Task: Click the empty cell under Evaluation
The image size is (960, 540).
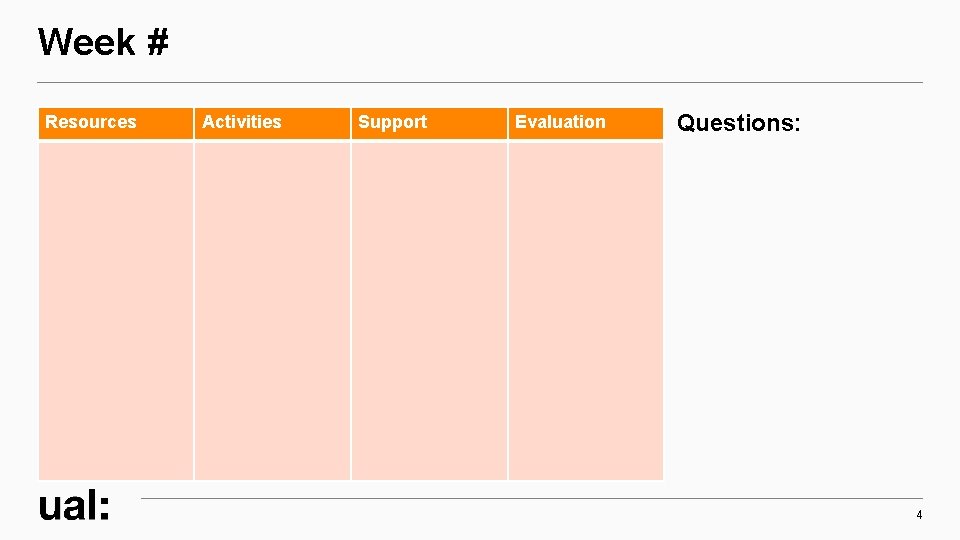Action: (x=585, y=310)
